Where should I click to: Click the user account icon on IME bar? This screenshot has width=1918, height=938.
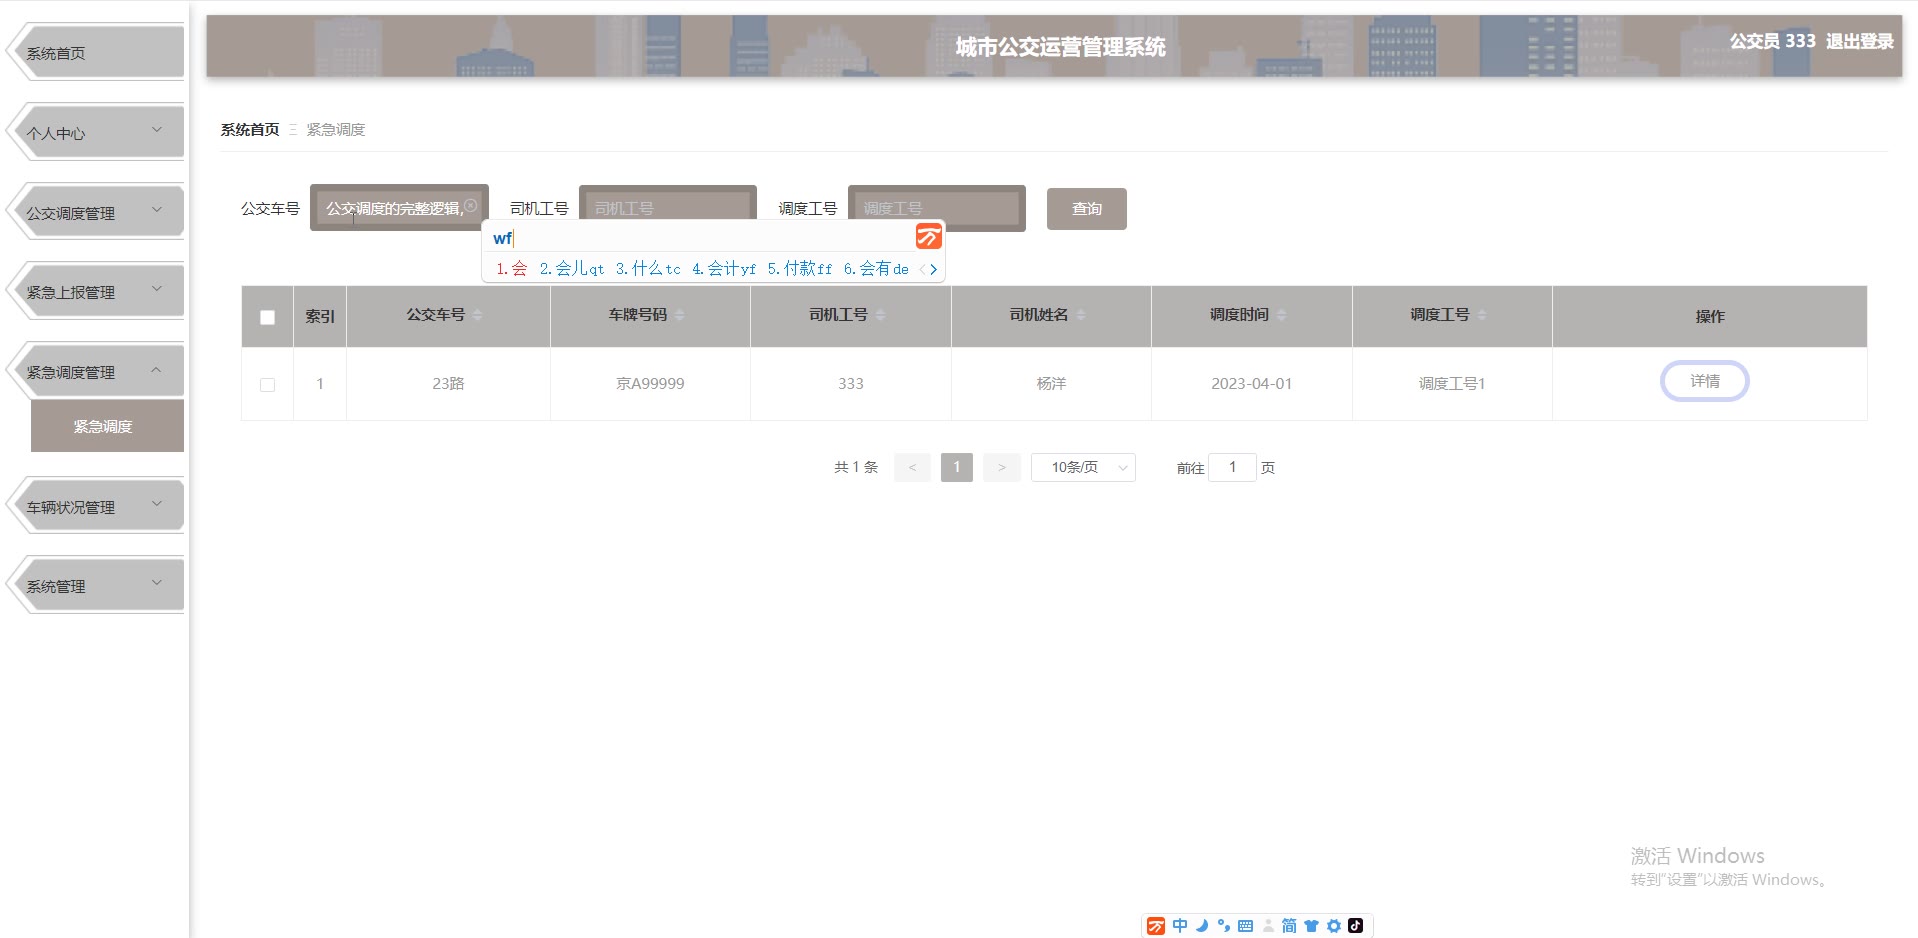1268,926
